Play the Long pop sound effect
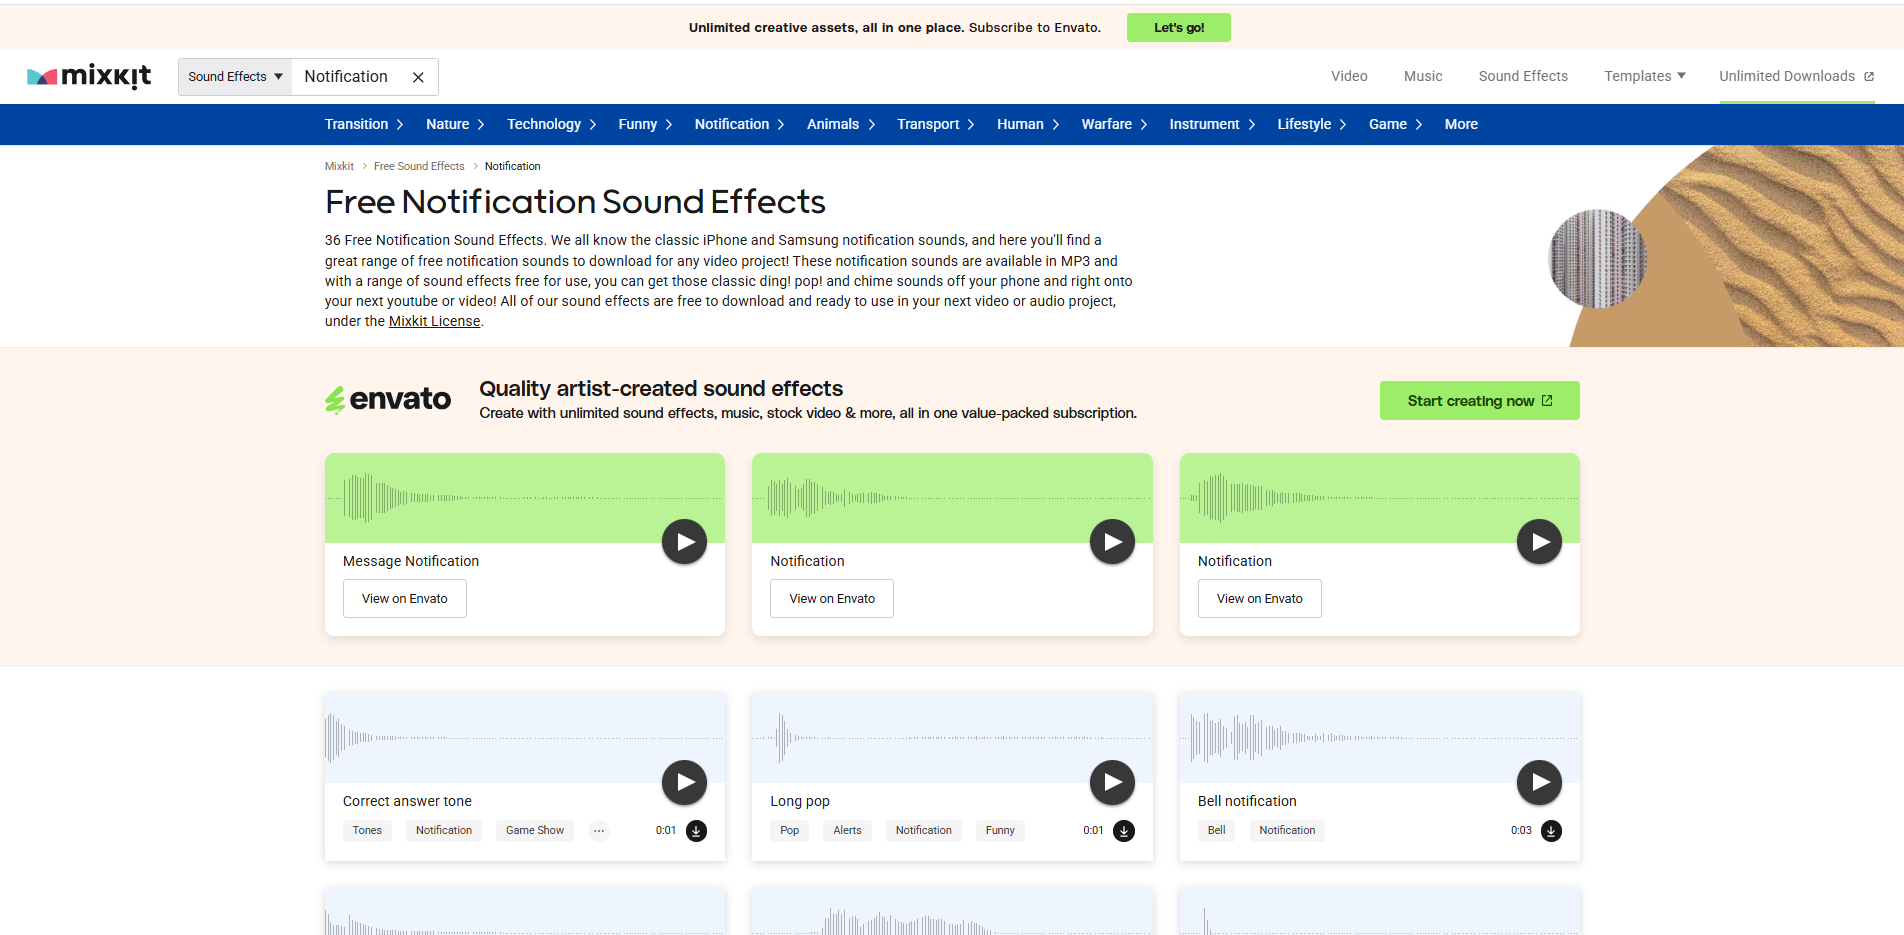This screenshot has height=935, width=1904. coord(1111,782)
